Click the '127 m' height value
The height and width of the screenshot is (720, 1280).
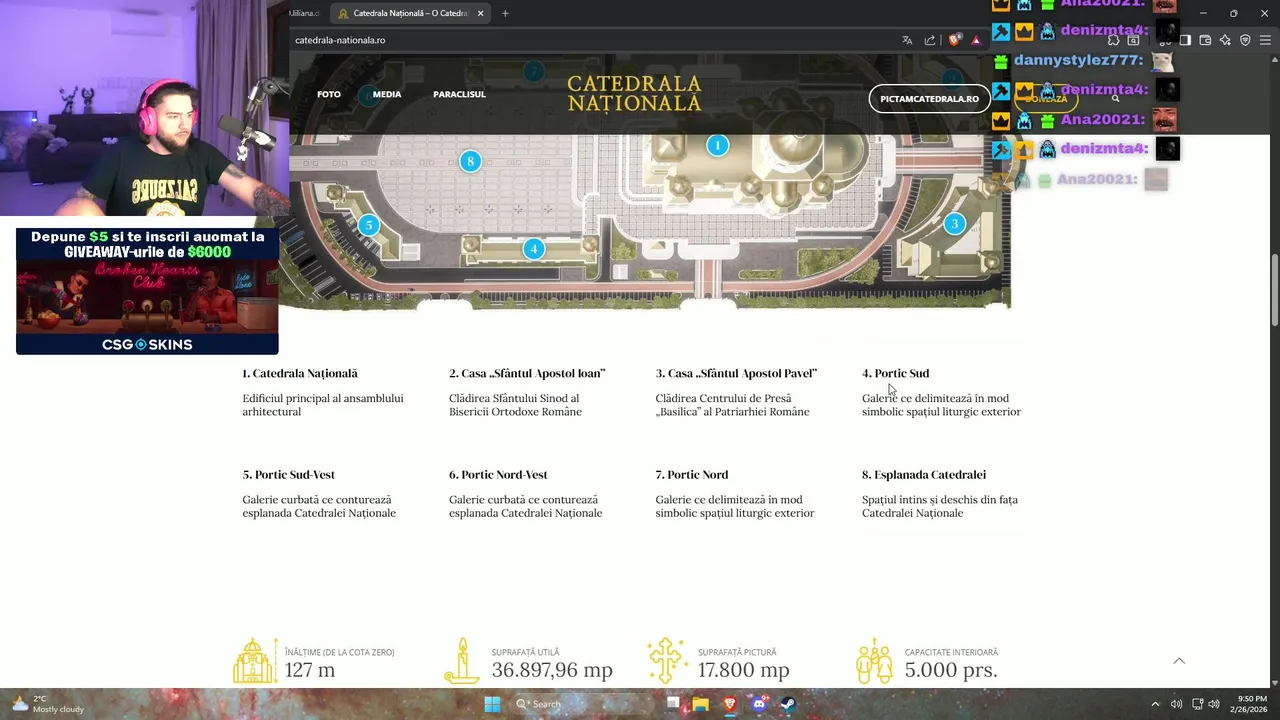click(310, 670)
